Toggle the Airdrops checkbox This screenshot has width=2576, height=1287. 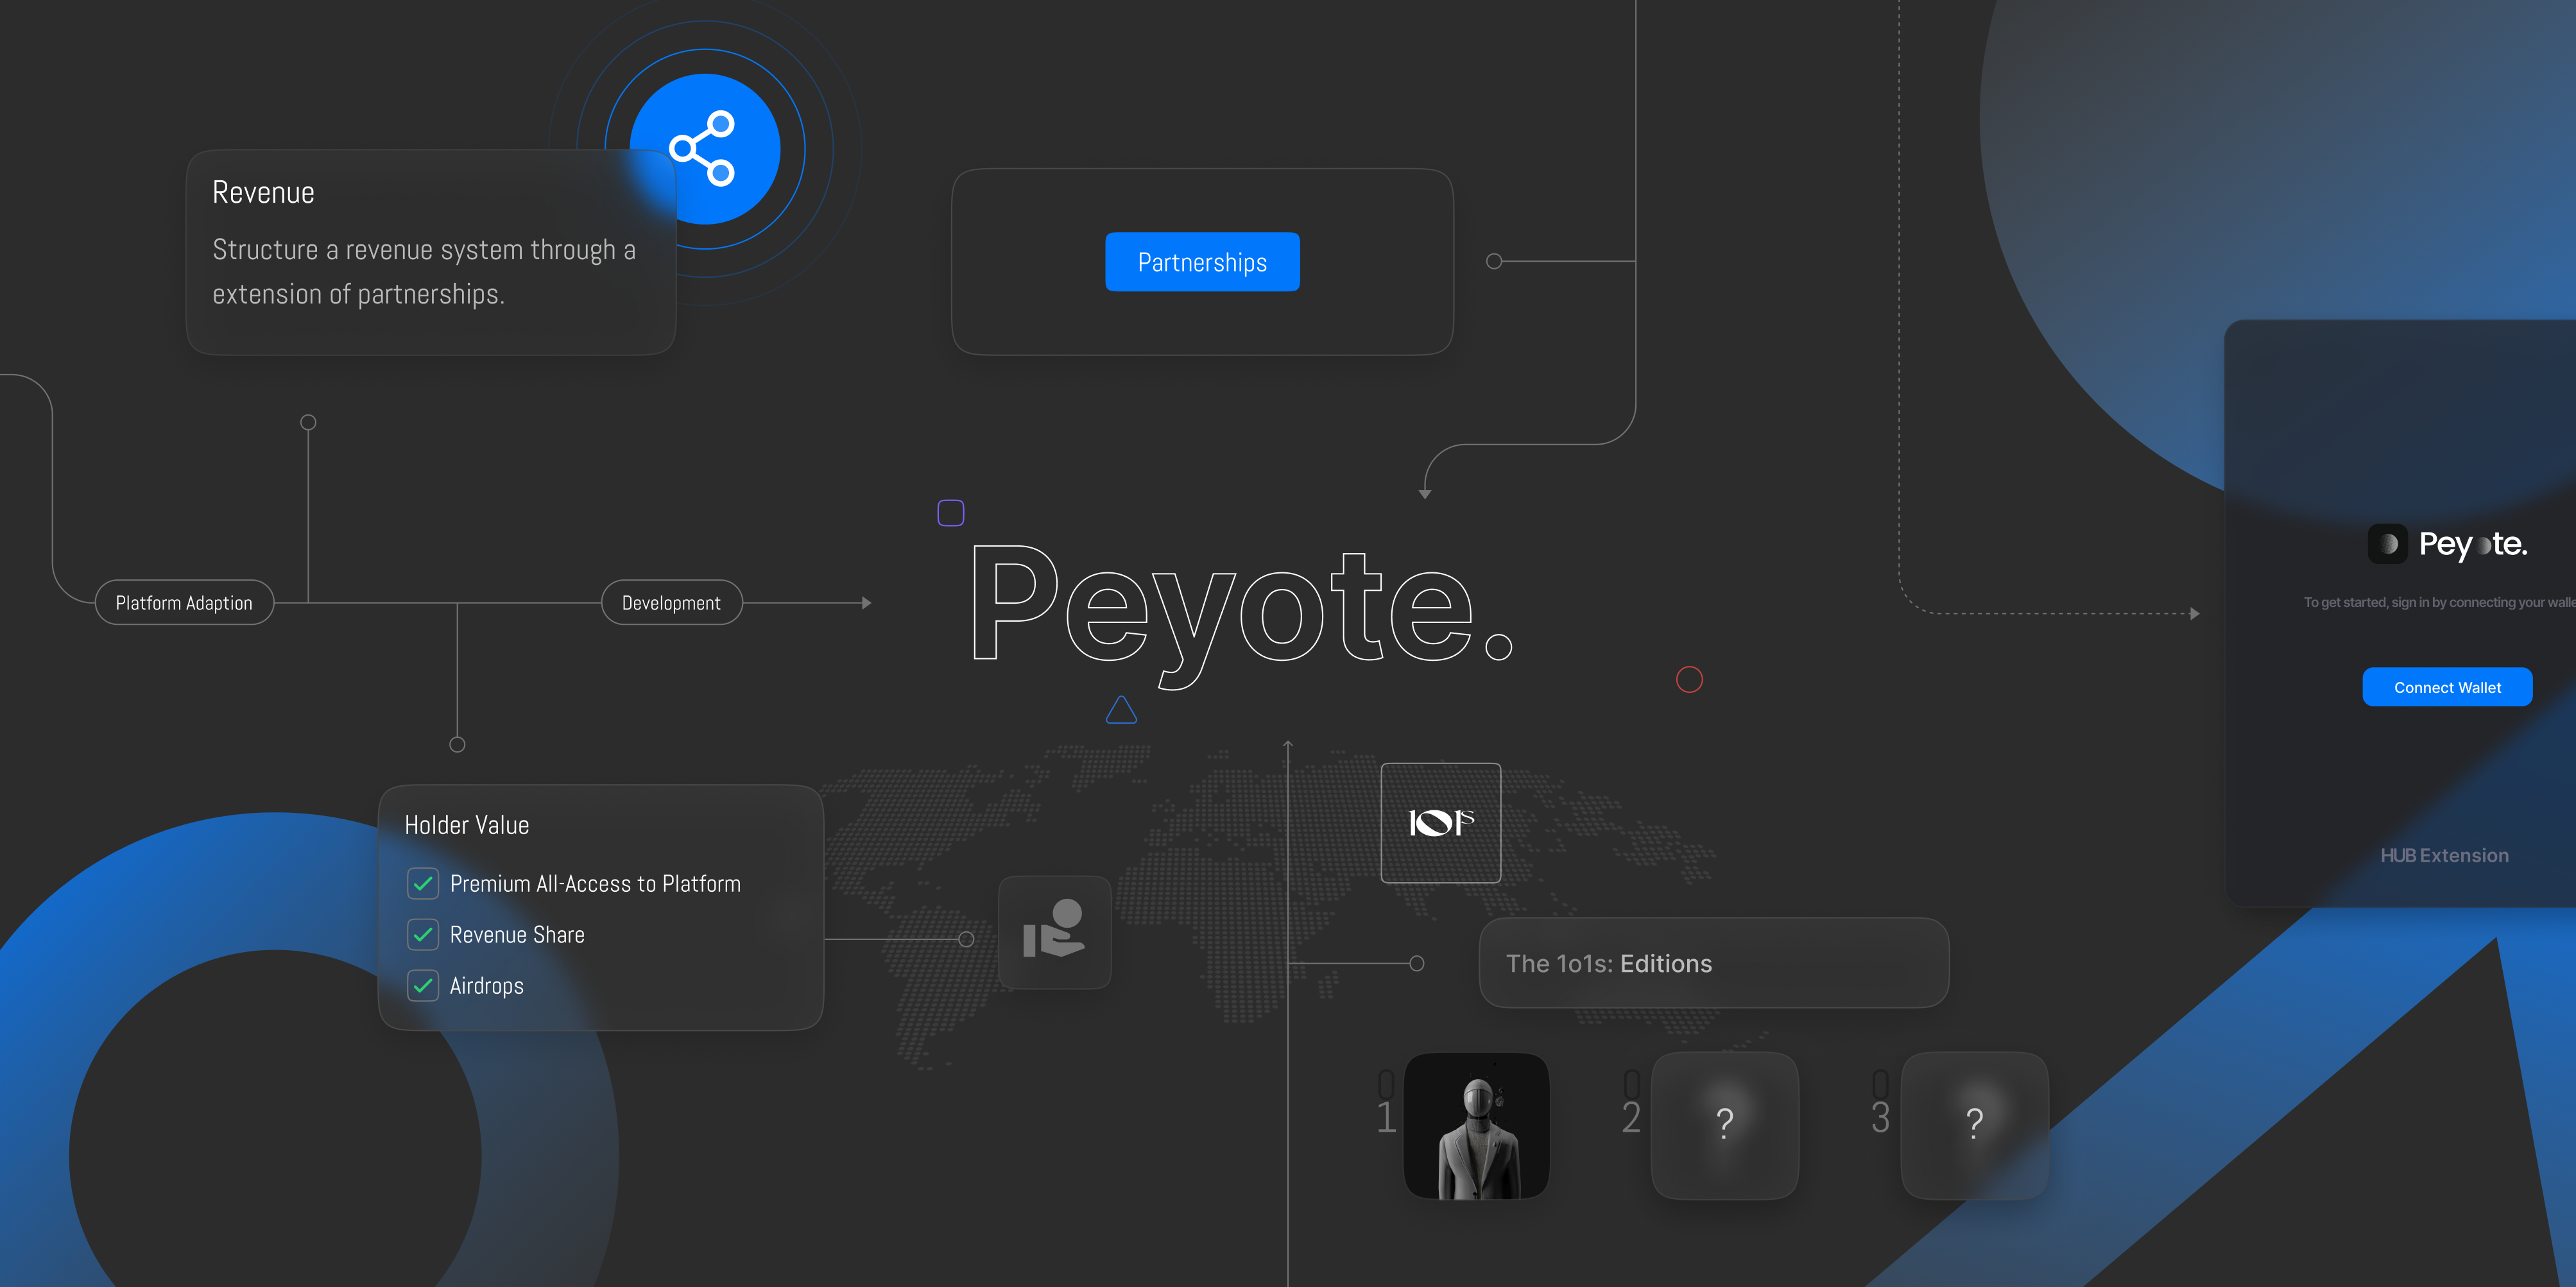[423, 986]
